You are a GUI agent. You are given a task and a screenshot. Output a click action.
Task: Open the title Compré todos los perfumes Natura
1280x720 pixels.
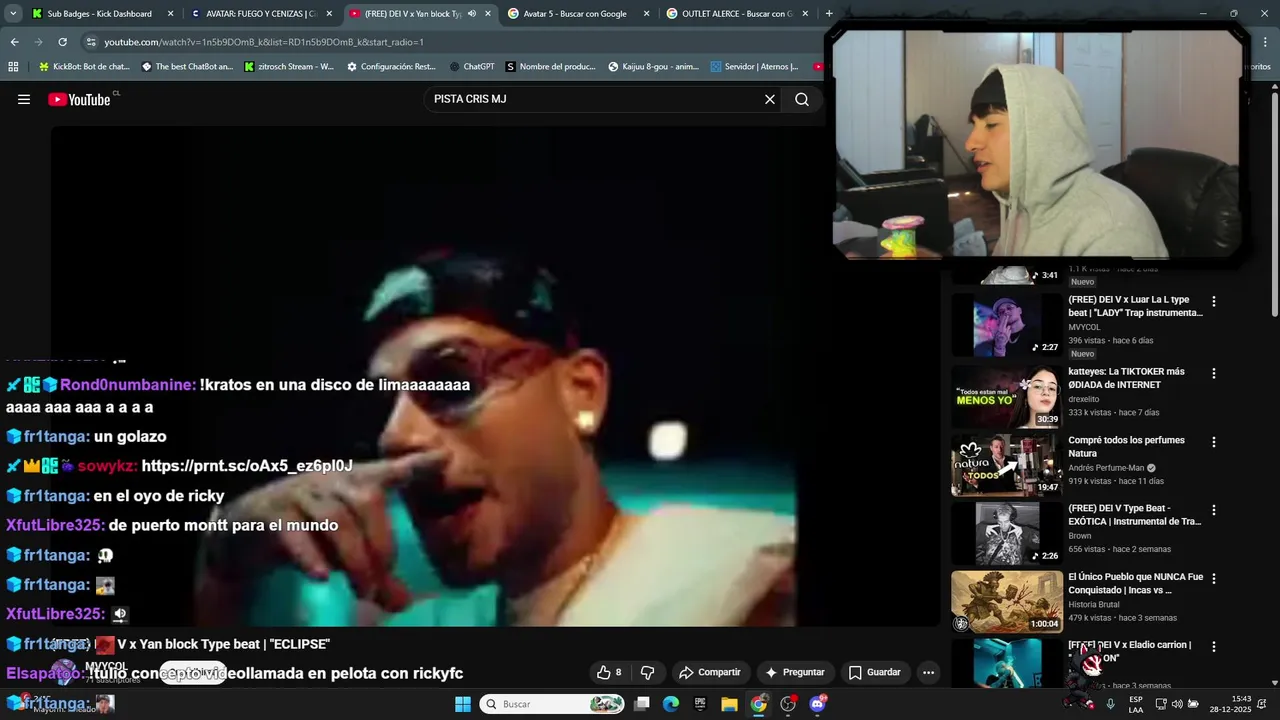1126,446
